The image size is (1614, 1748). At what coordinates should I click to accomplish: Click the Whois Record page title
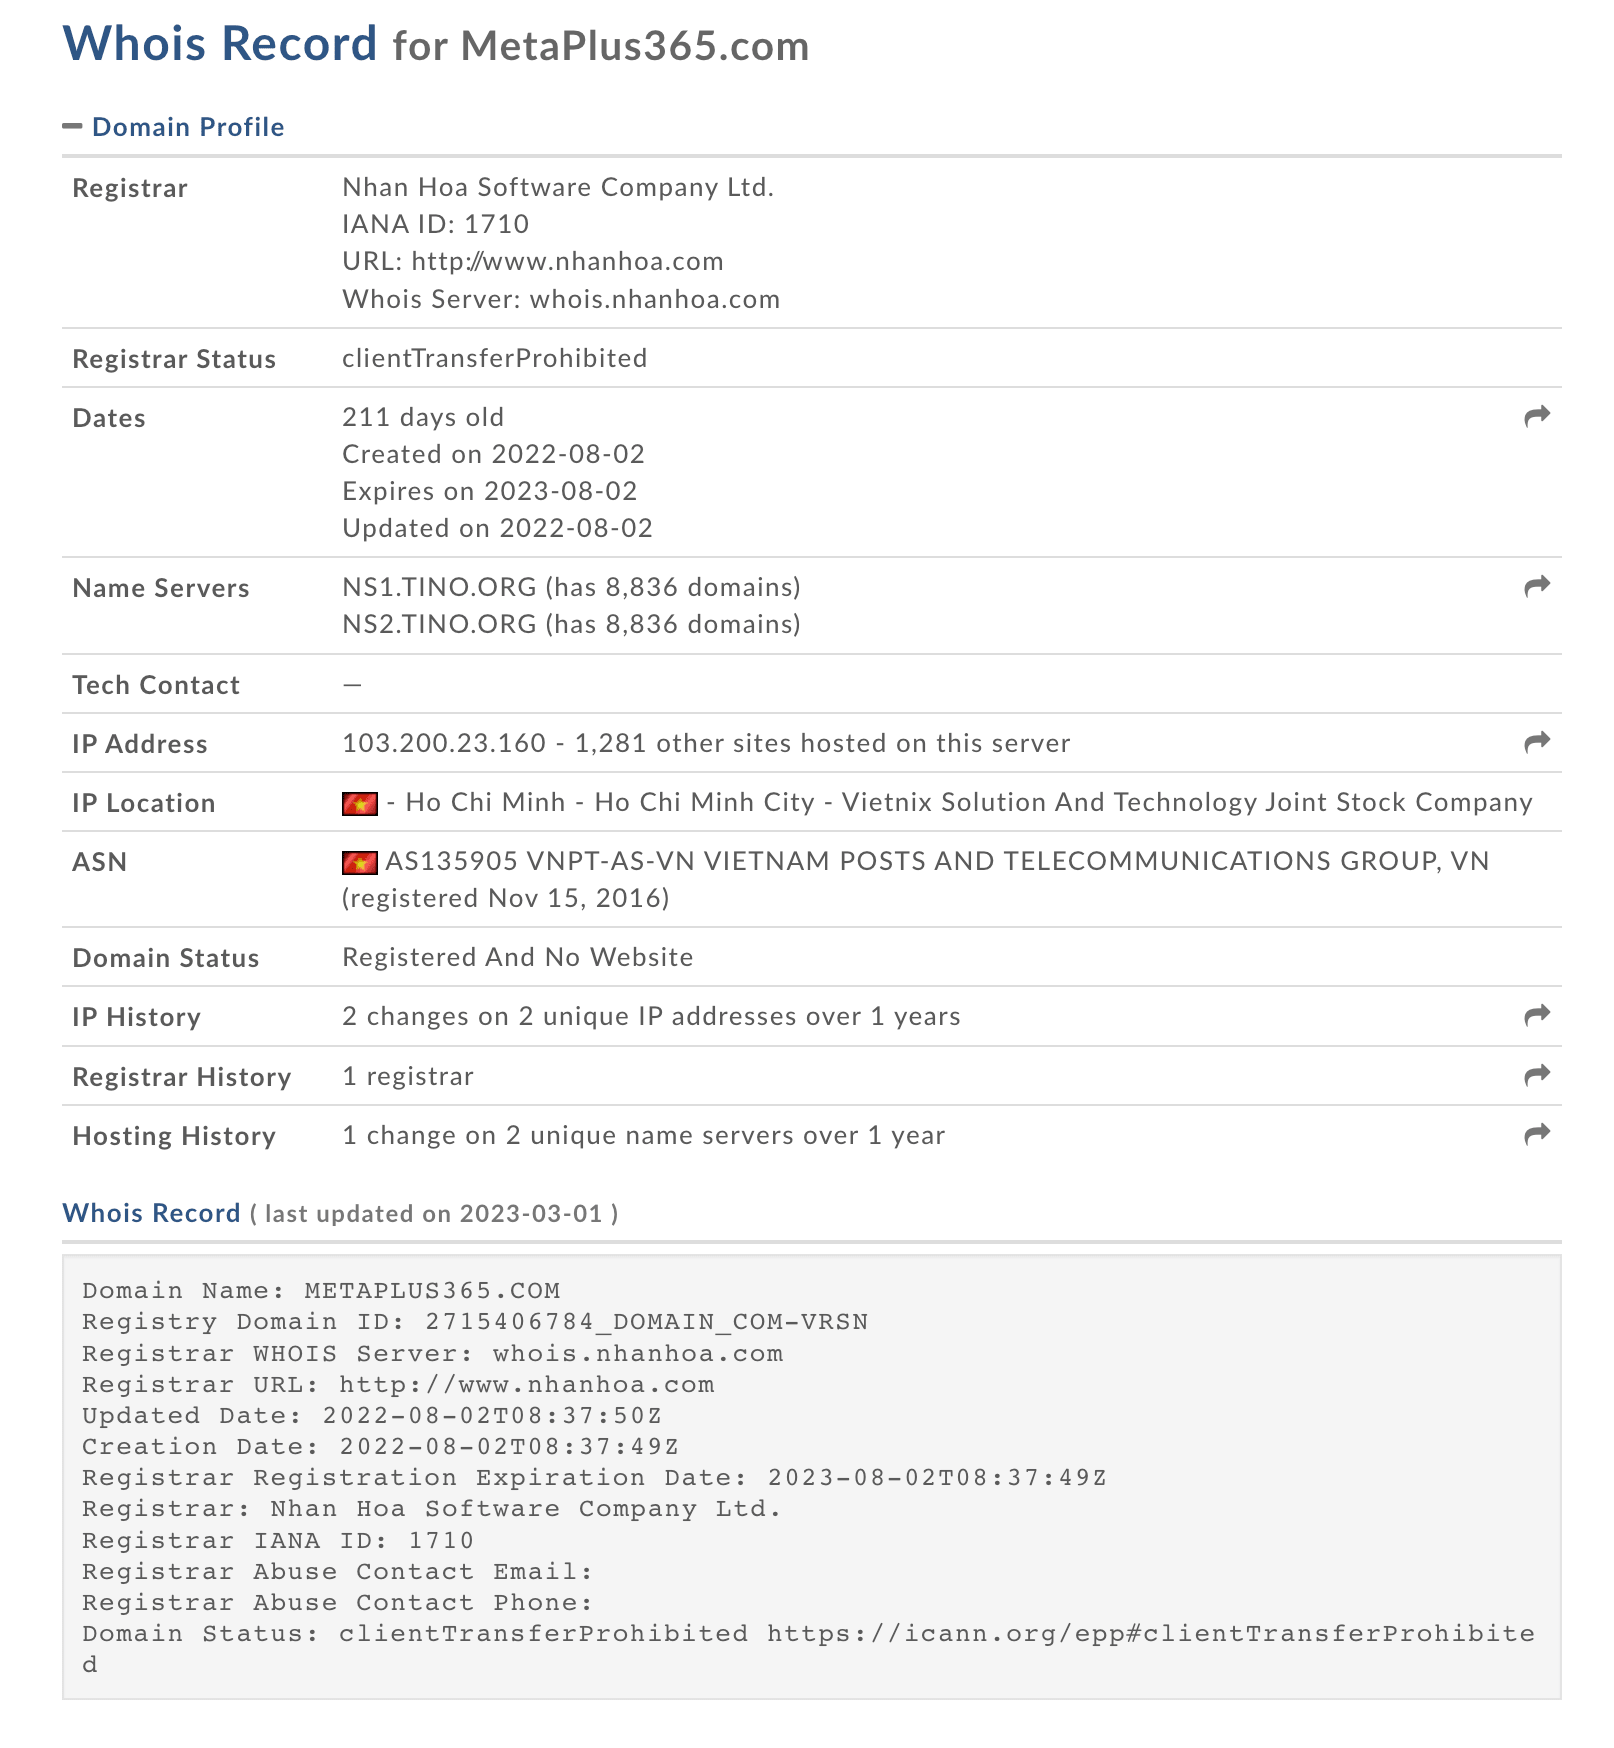click(x=220, y=44)
